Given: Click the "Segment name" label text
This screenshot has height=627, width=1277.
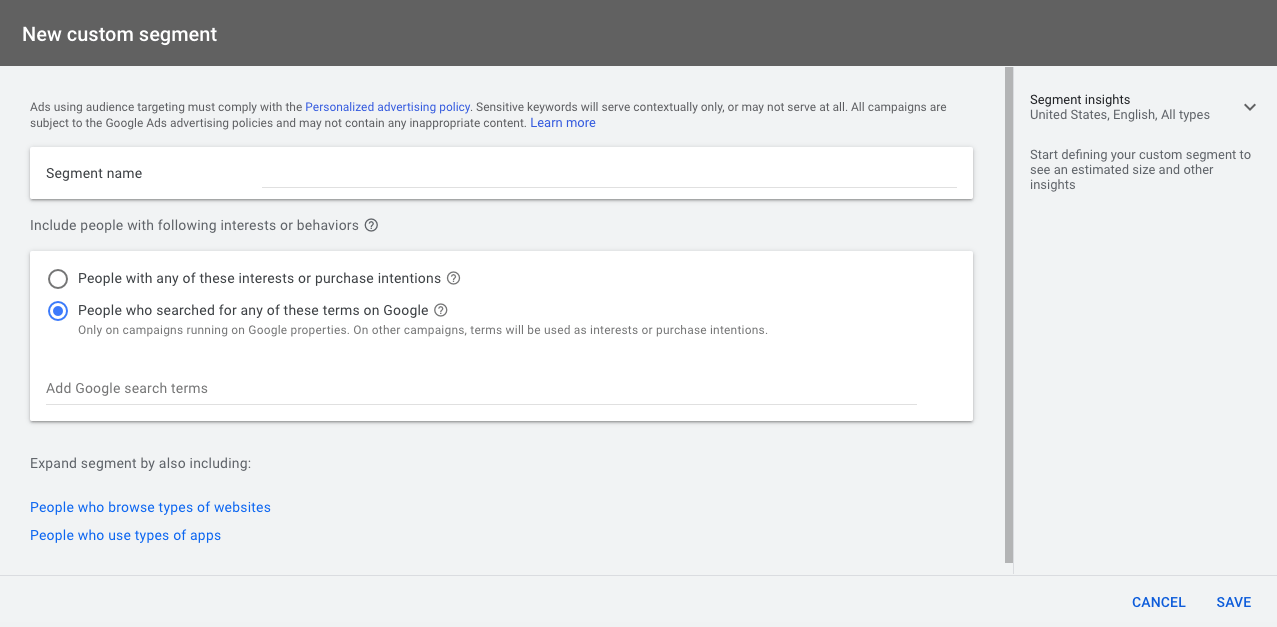Looking at the screenshot, I should coord(94,173).
